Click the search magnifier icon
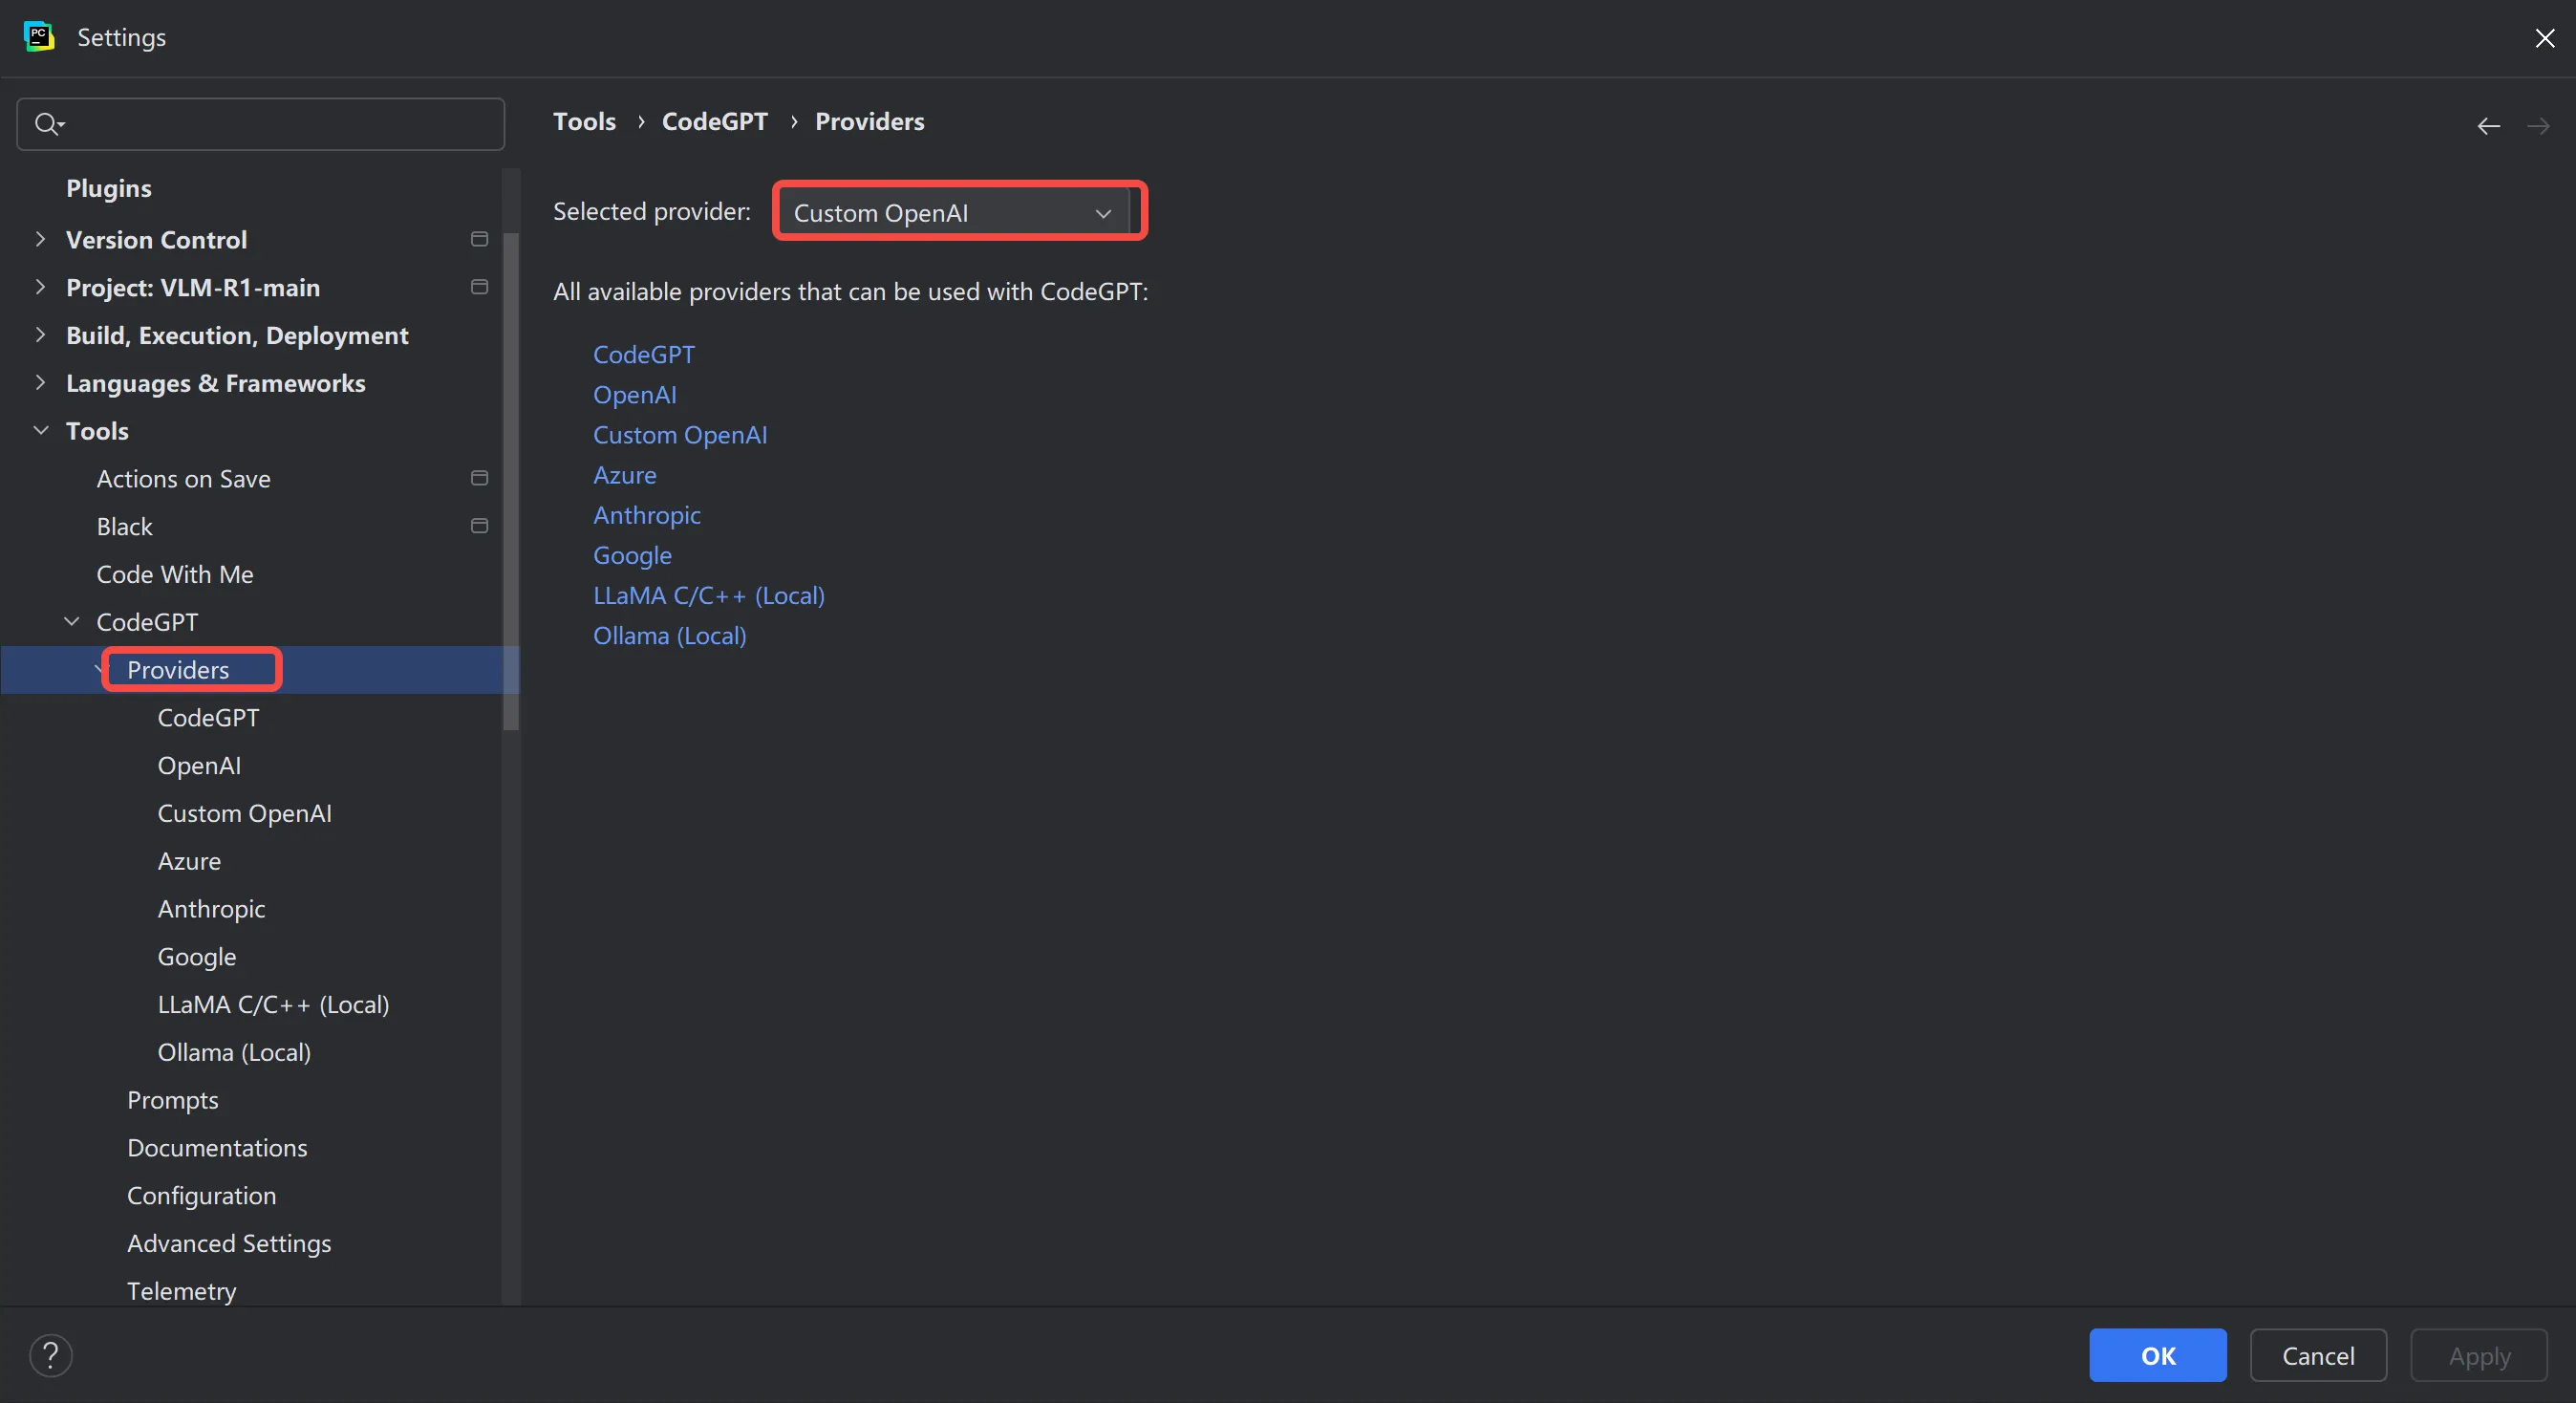2576x1403 pixels. click(48, 124)
